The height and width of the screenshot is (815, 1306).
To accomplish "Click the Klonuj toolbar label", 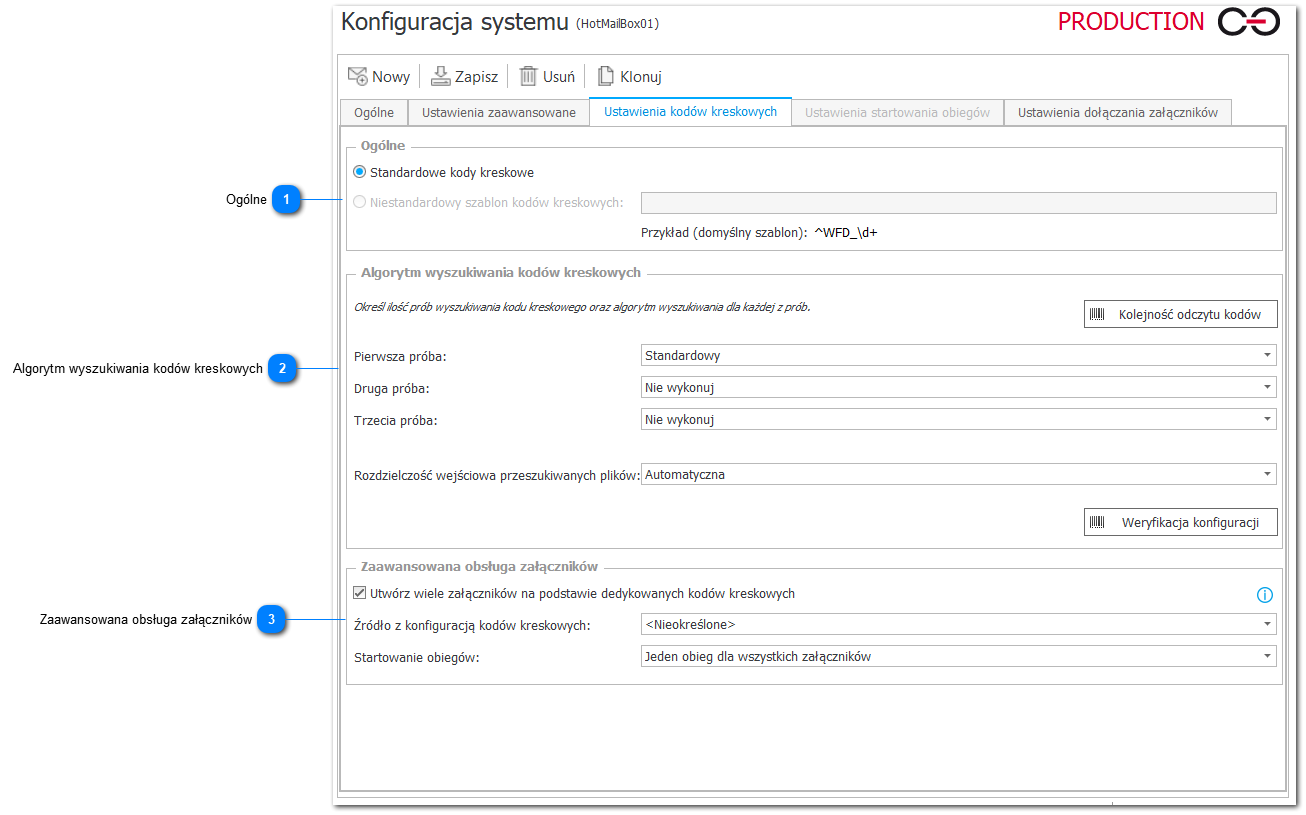I will (641, 77).
